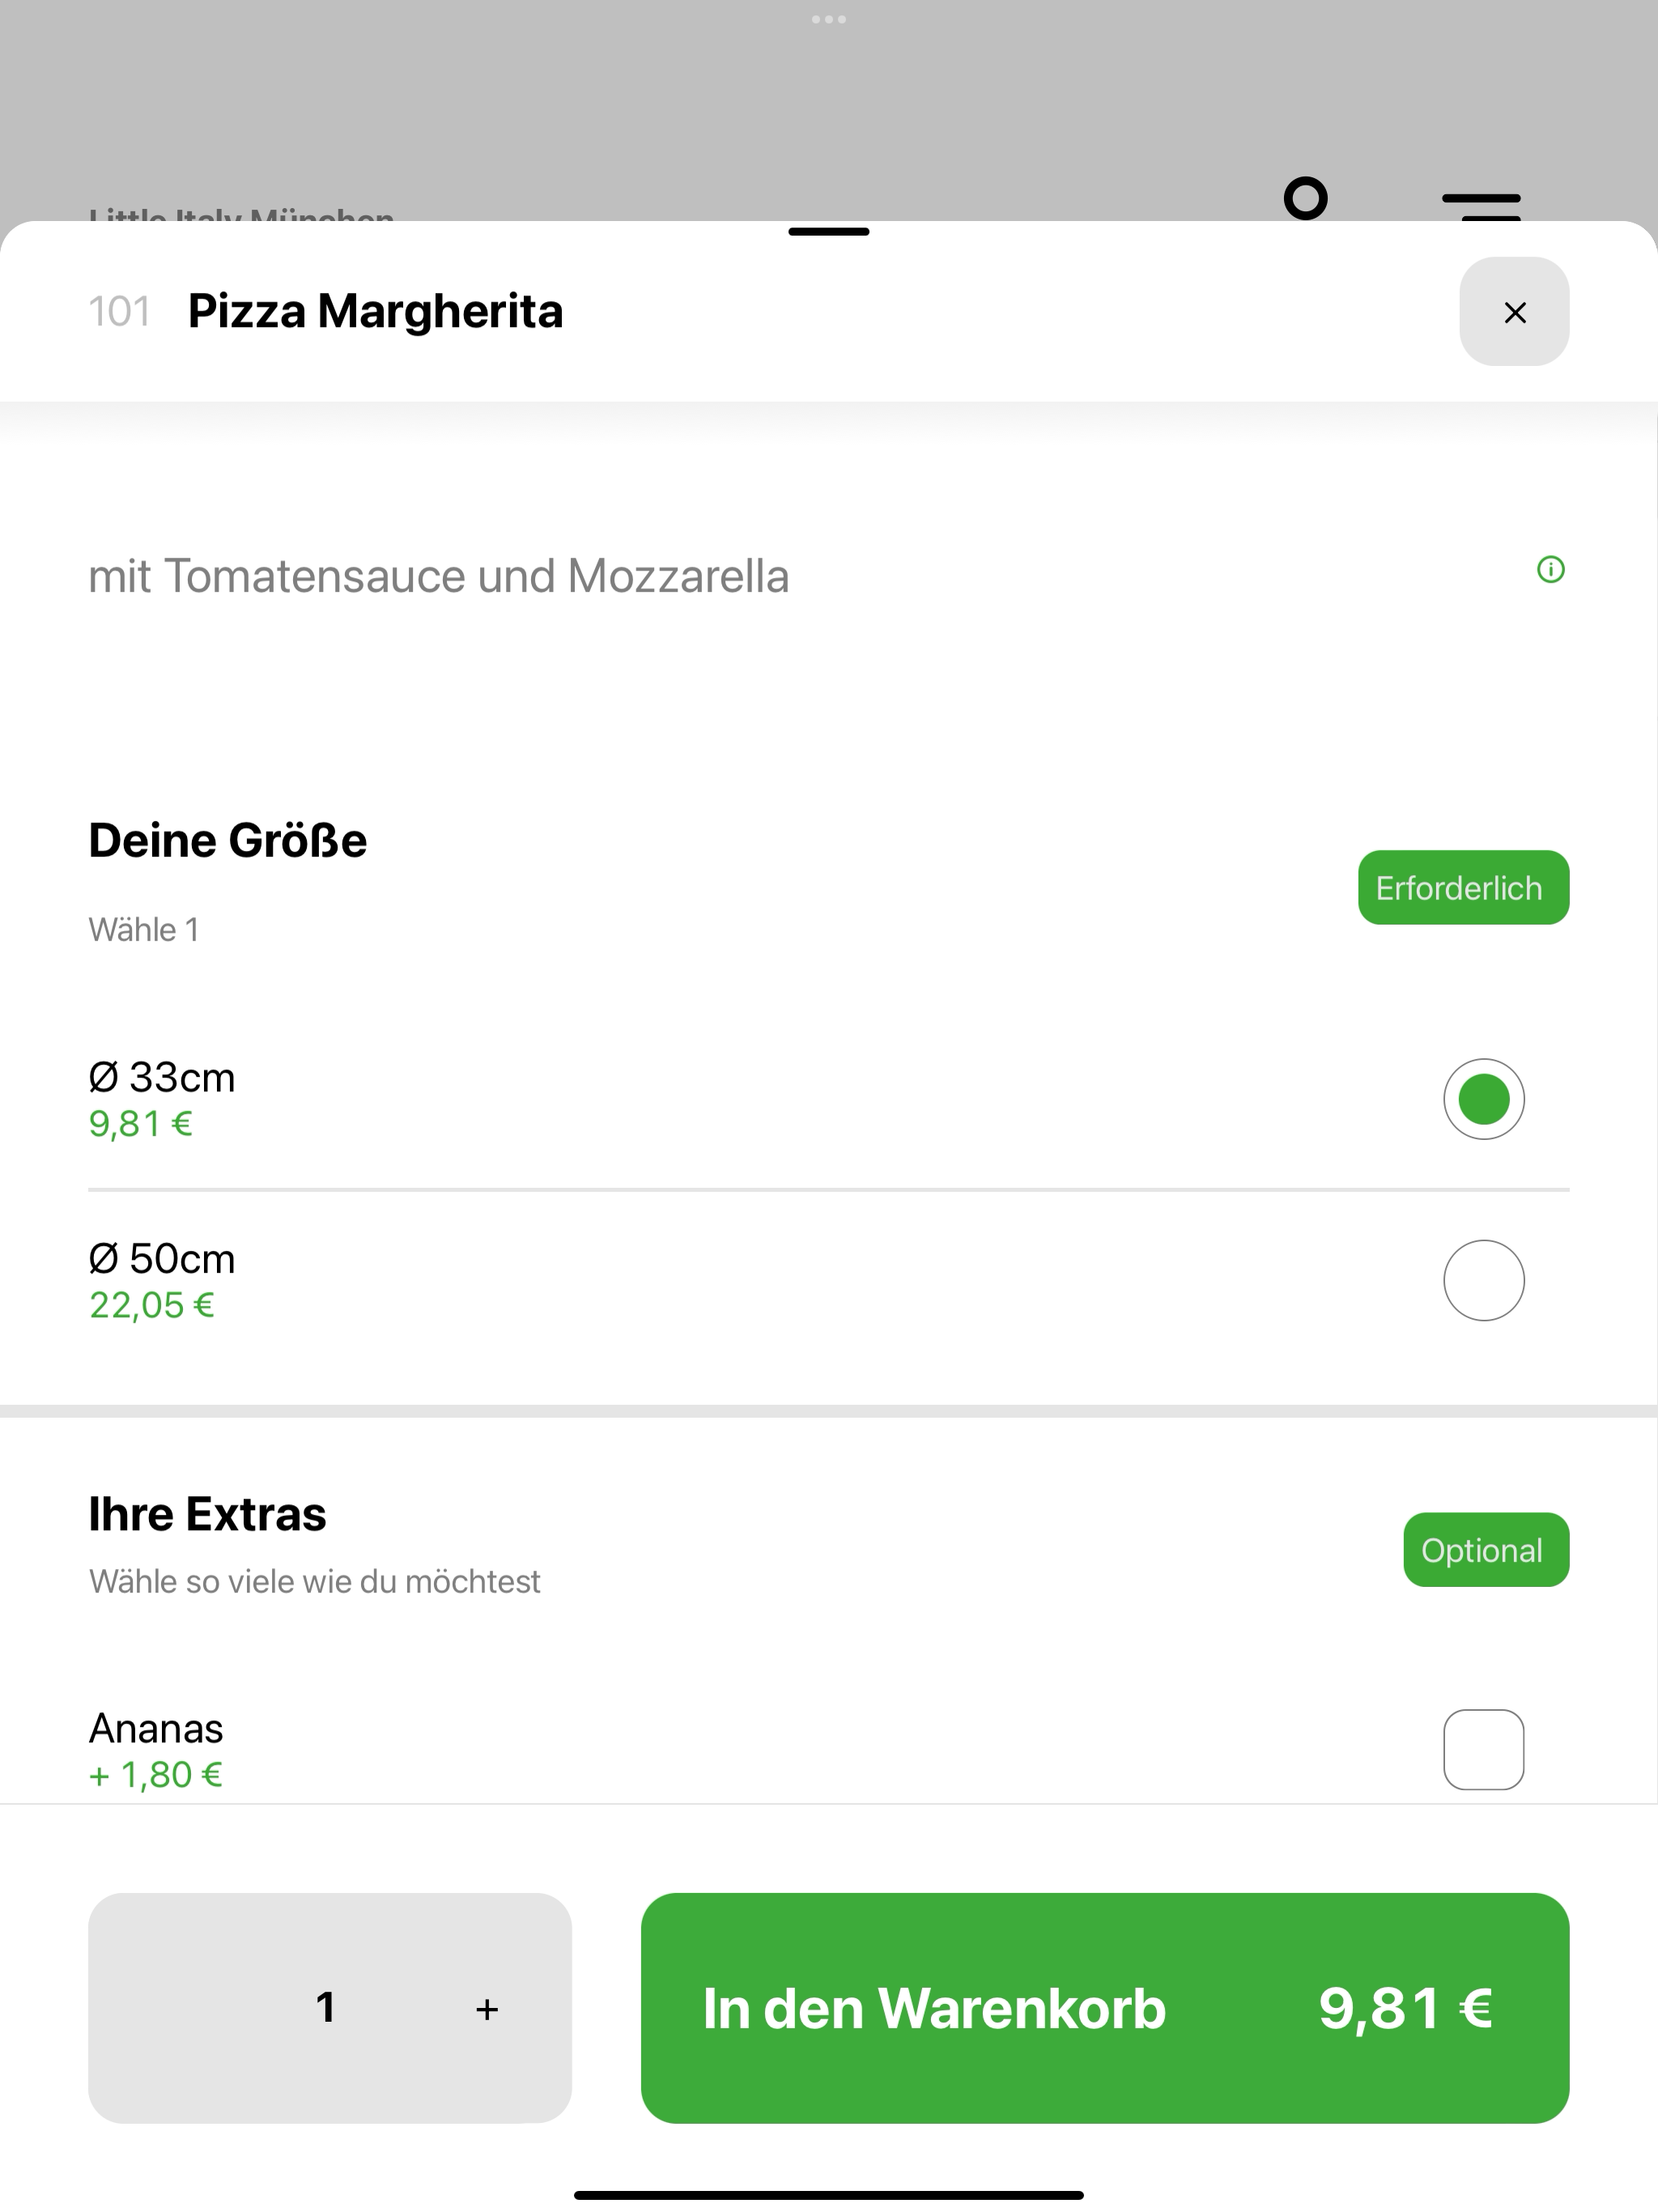Viewport: 1658px width, 2212px height.
Task: Tap the Ananas extra label
Action: (156, 1728)
